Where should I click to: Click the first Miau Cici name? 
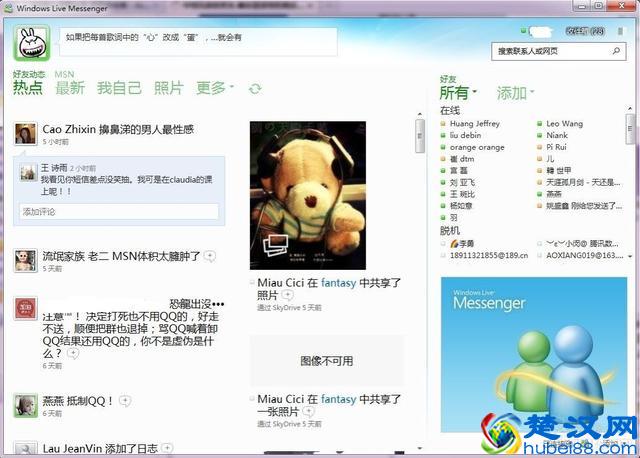[281, 283]
